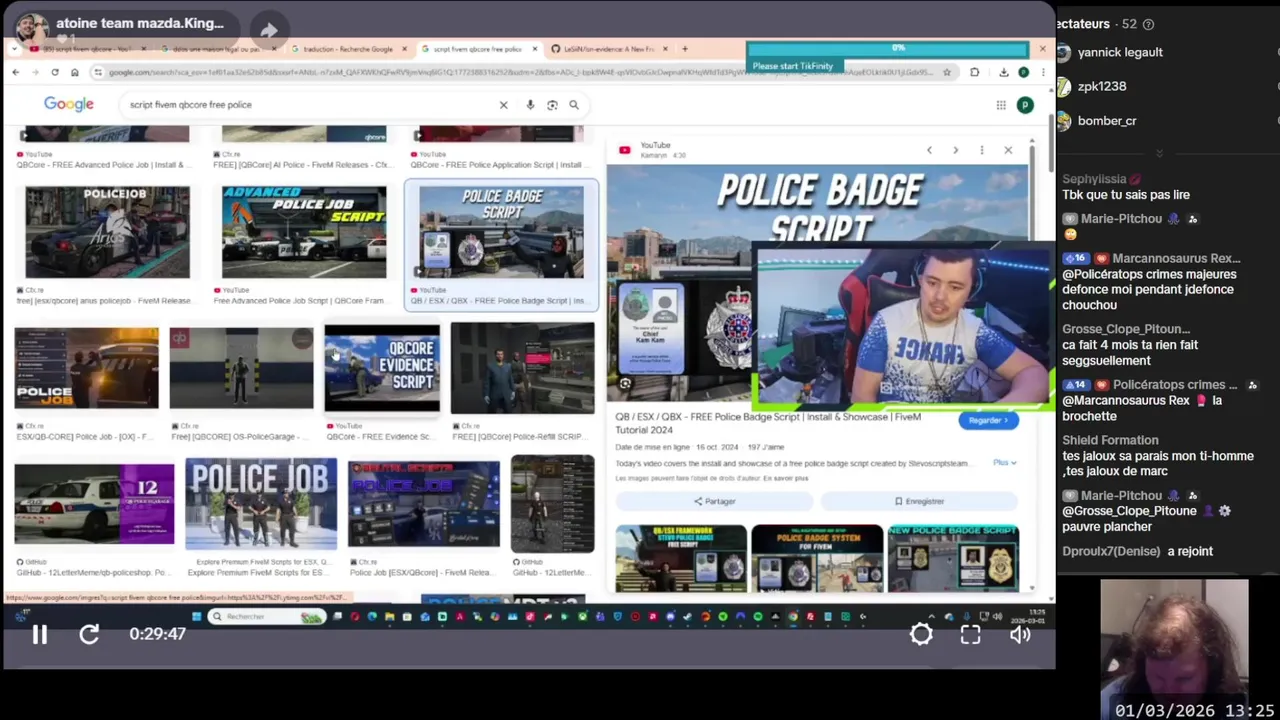Select the Police Badge Script thumbnail
Viewport: 1280px width, 720px height.
pyautogui.click(x=501, y=232)
